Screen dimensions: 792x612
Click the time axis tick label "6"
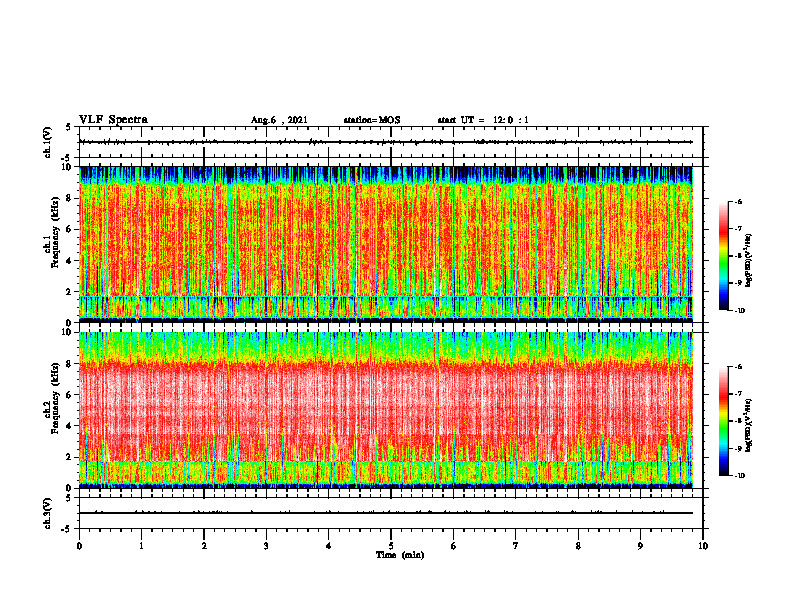click(454, 546)
